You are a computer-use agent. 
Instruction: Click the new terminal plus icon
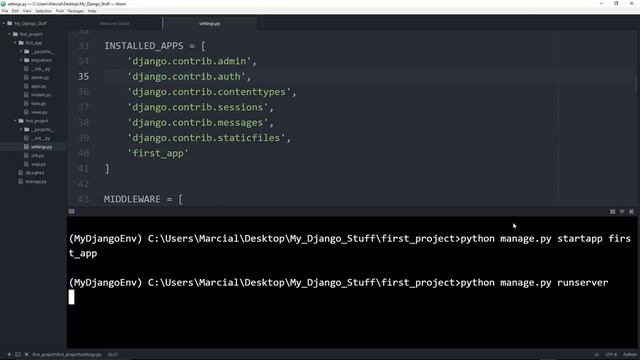9,354
